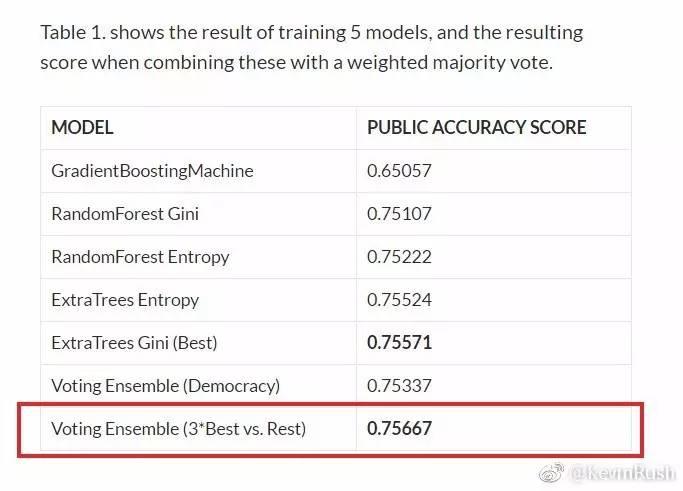The width and height of the screenshot is (683, 491).
Task: Click the "Table 1." caption text
Action: [72, 33]
